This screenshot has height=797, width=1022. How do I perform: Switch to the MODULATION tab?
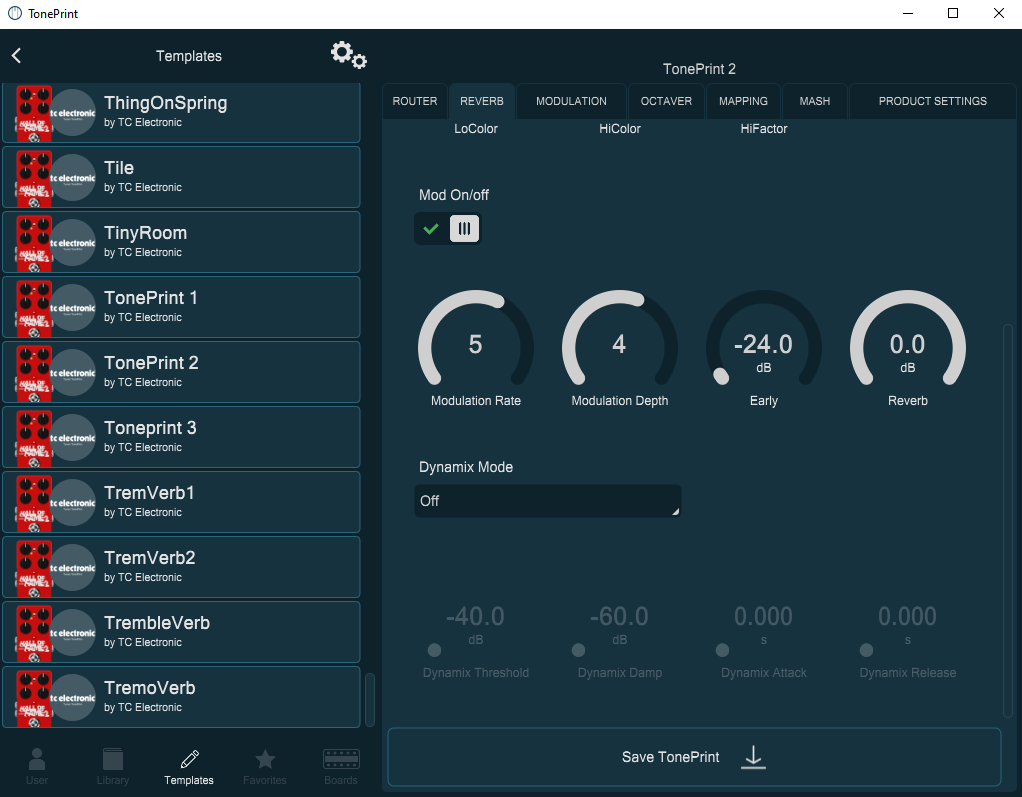(x=571, y=101)
